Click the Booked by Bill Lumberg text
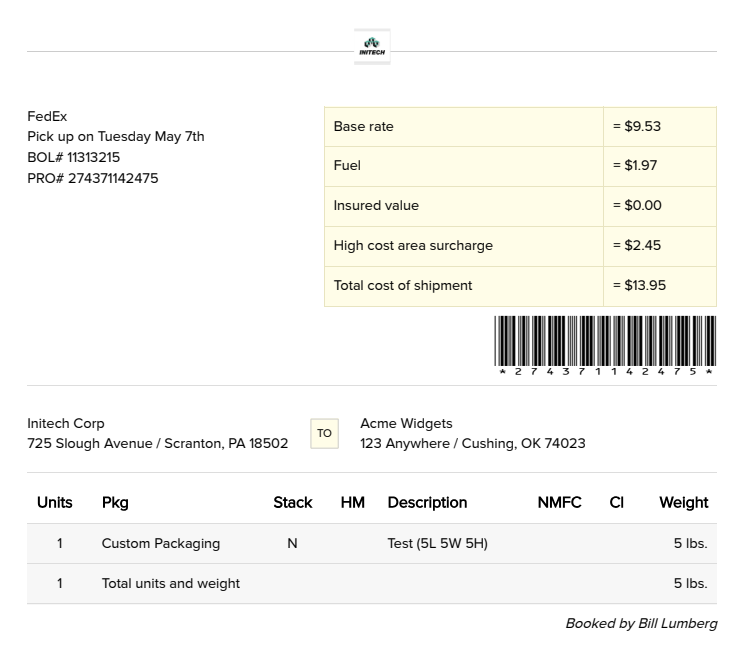The height and width of the screenshot is (651, 749). tap(641, 623)
